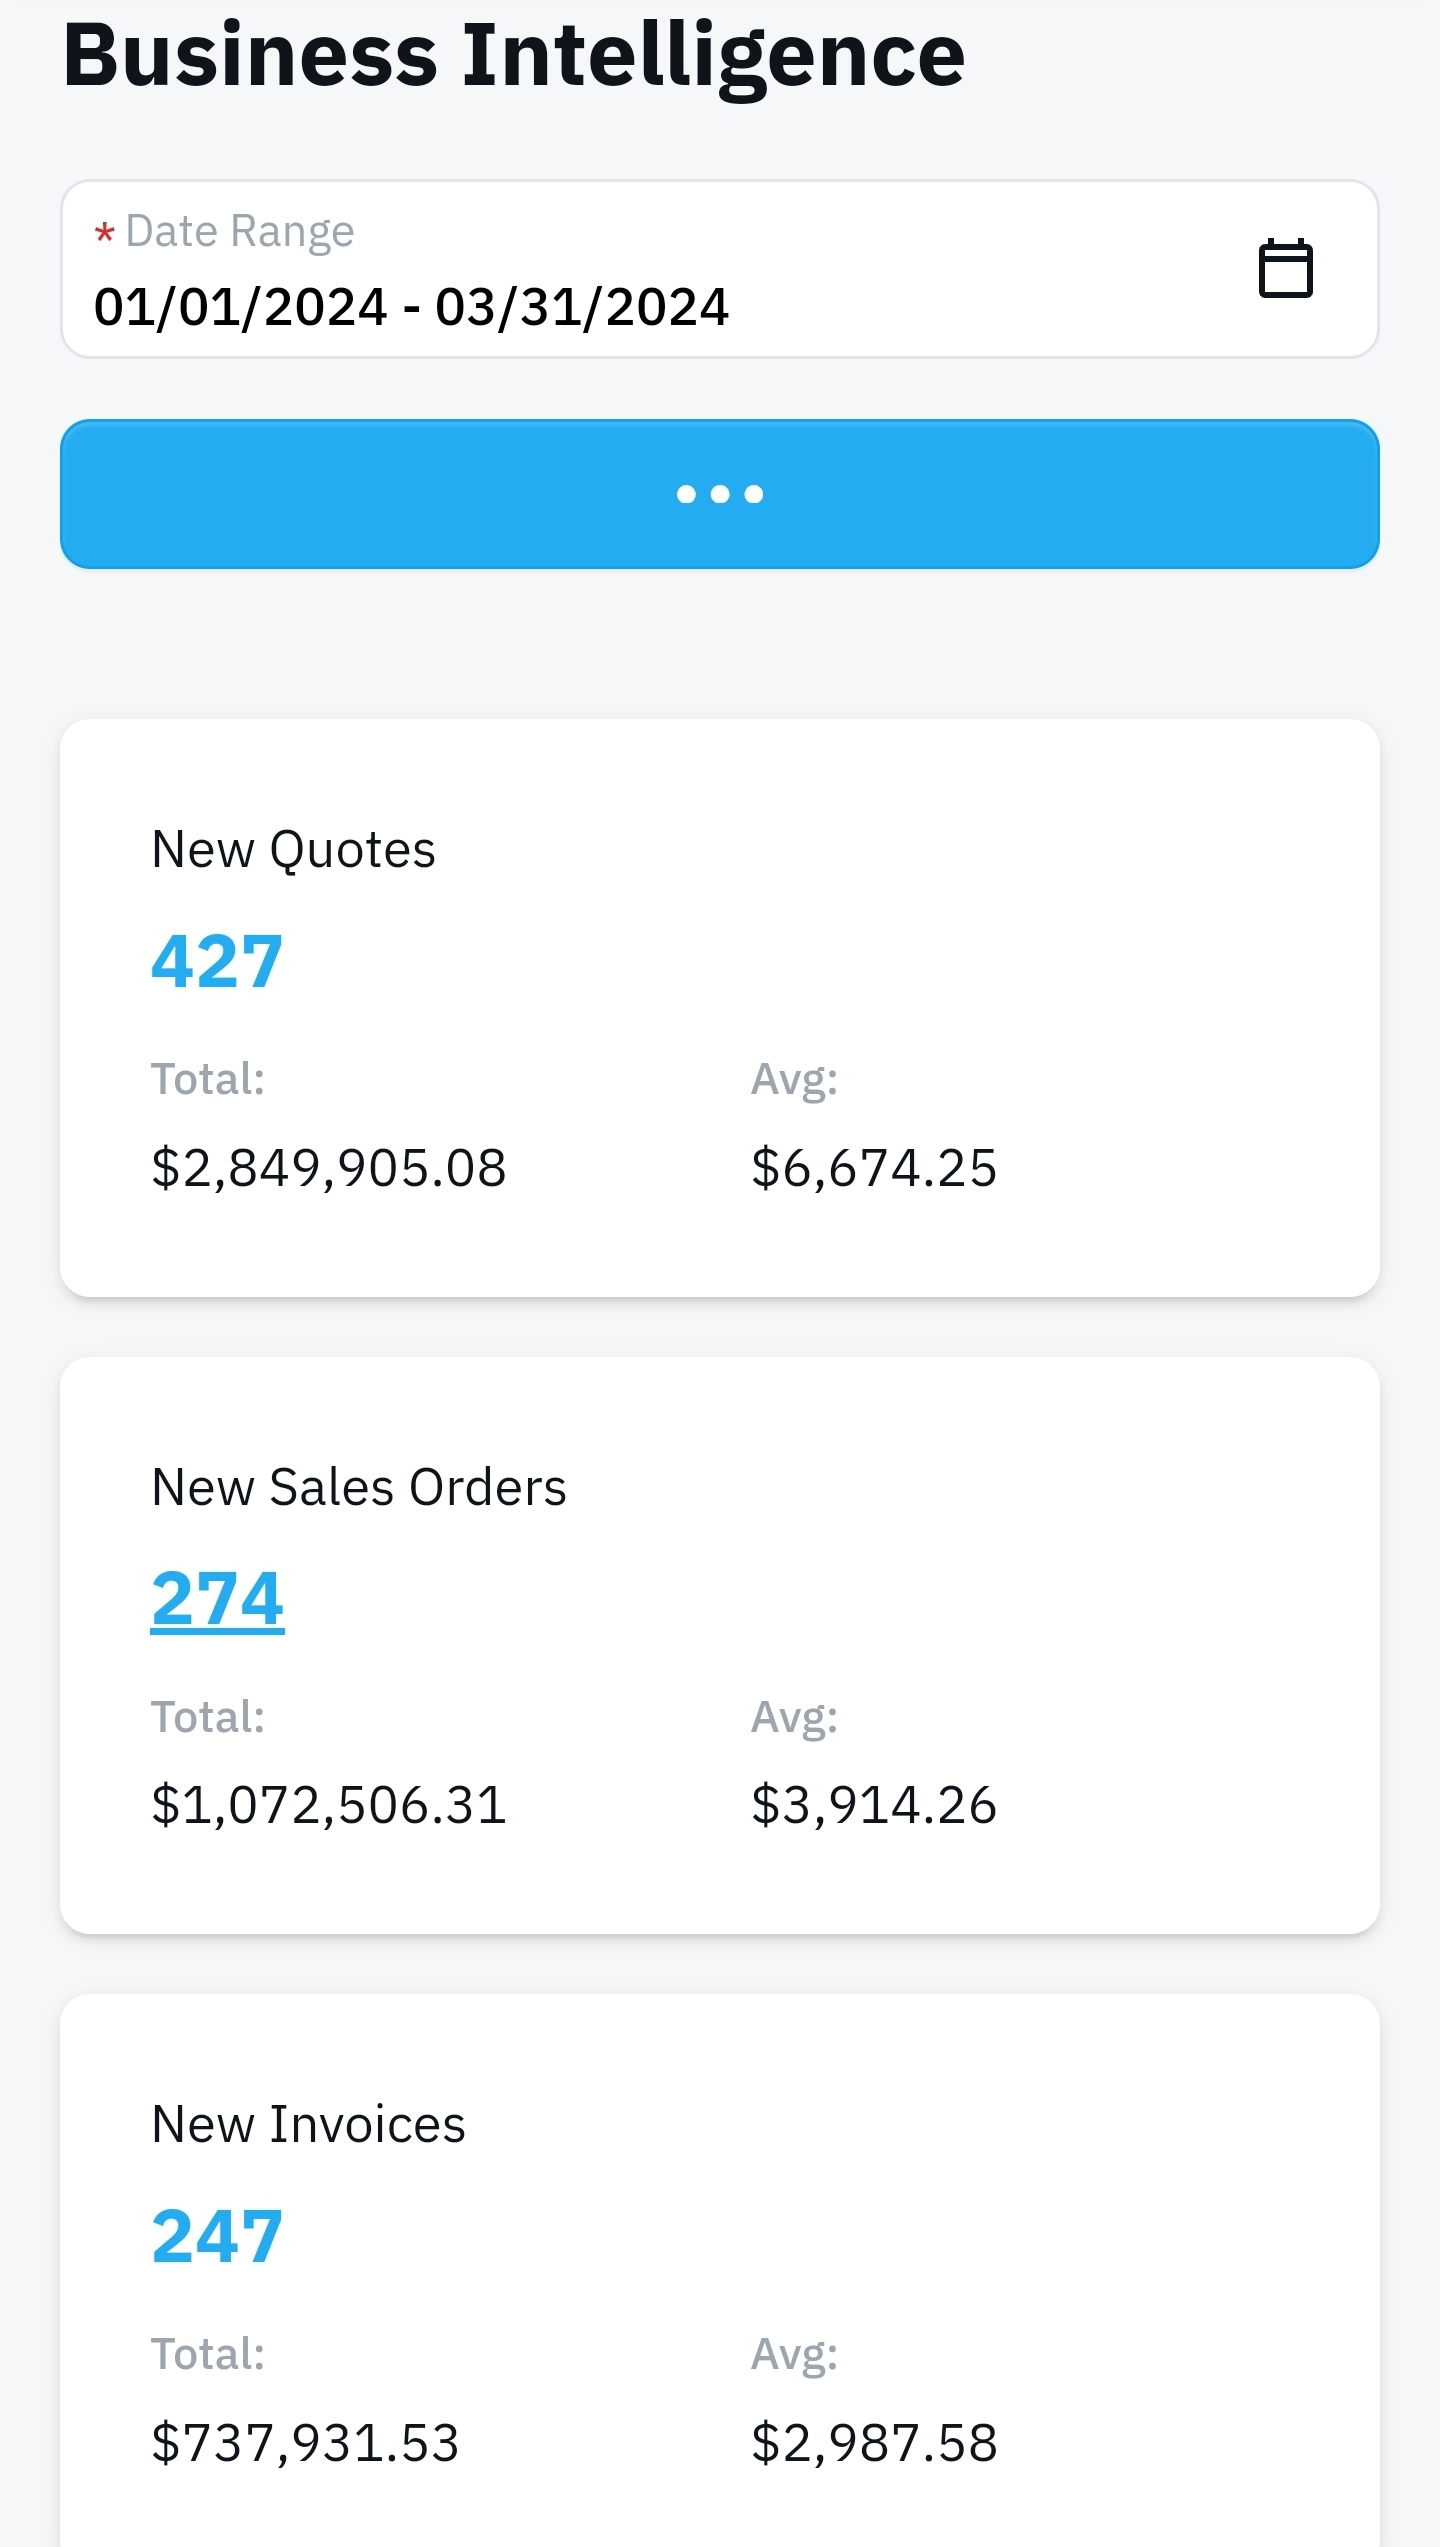Screen dimensions: 1440x2547
Task: Click the Business Intelligence page heading
Action: tap(514, 56)
